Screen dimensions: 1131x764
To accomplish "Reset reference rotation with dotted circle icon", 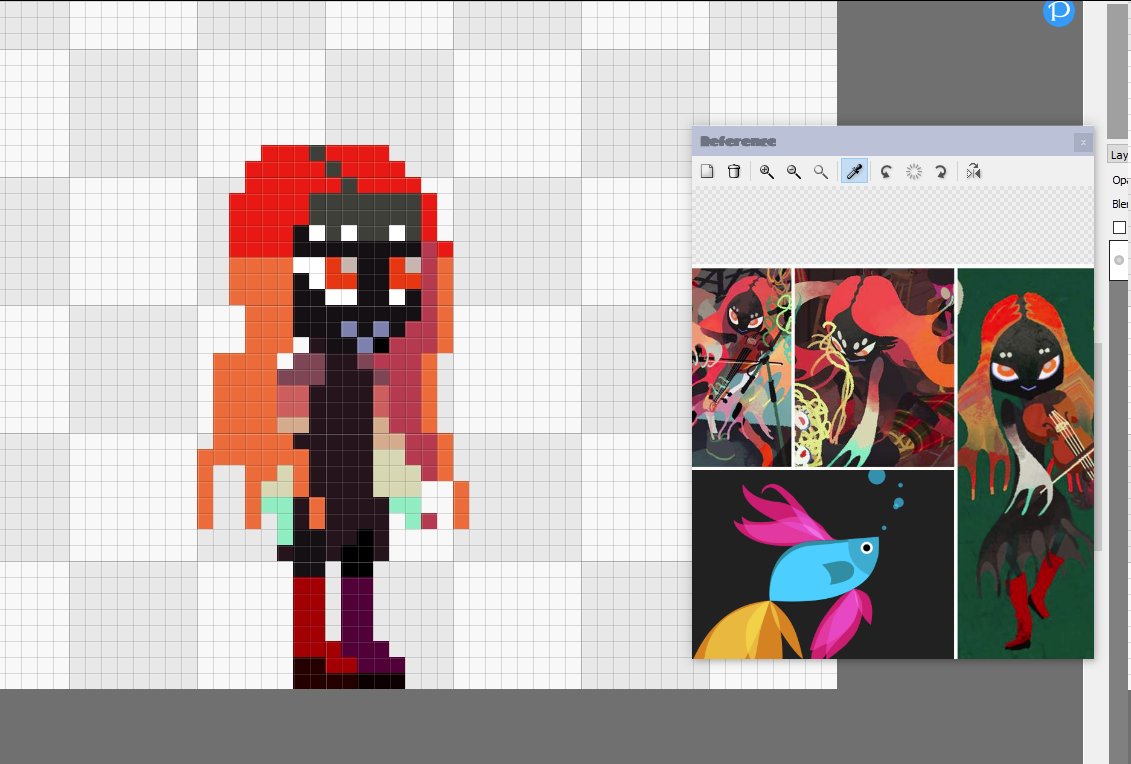I will pyautogui.click(x=914, y=172).
